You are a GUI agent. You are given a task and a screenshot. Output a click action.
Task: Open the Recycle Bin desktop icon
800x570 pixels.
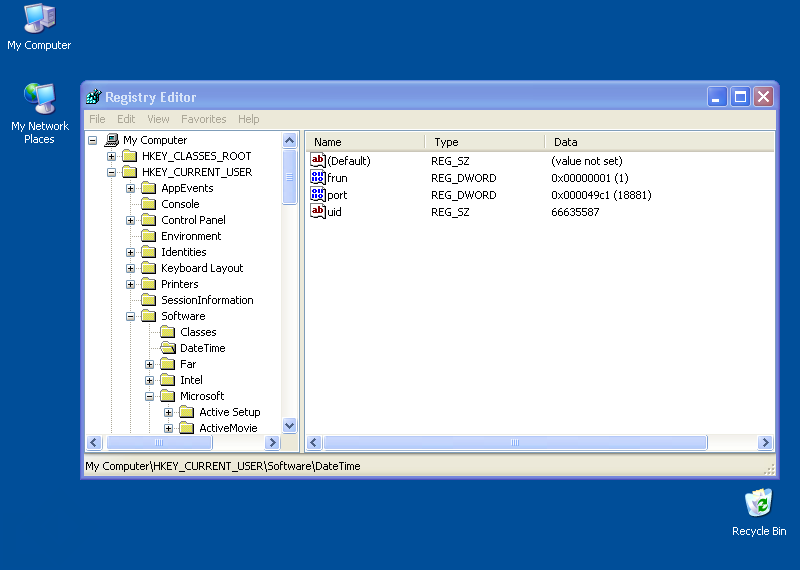pyautogui.click(x=759, y=503)
